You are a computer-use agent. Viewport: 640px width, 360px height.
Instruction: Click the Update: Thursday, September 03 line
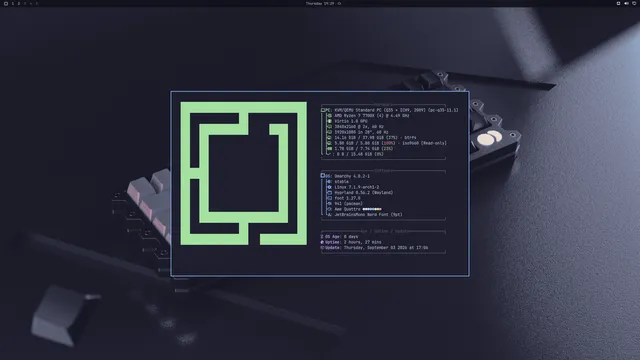click(374, 248)
